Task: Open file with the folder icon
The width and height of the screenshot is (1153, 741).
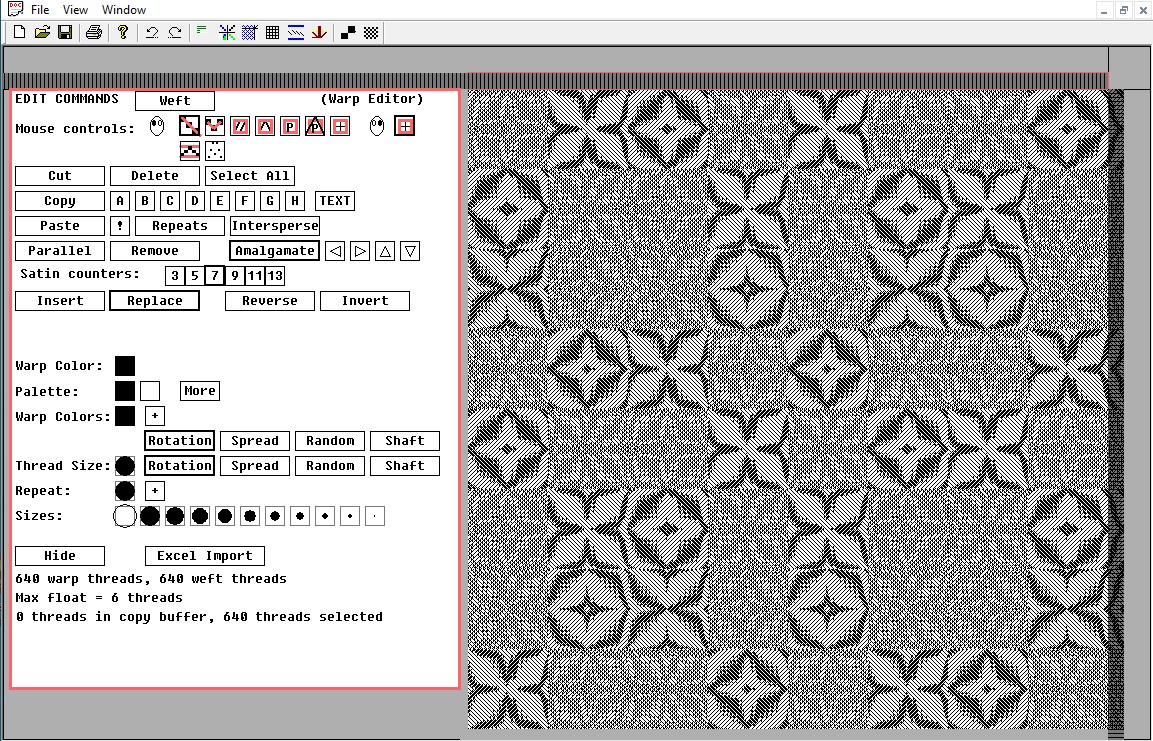Action: [x=42, y=32]
